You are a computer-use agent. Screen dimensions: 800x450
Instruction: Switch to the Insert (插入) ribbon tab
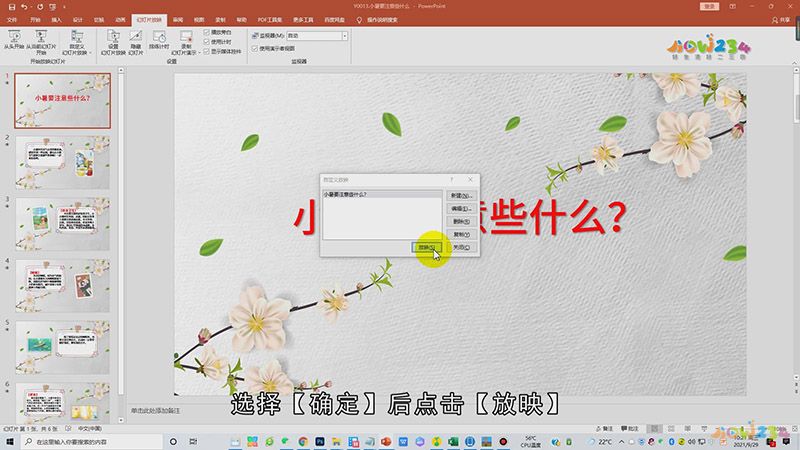tap(56, 20)
